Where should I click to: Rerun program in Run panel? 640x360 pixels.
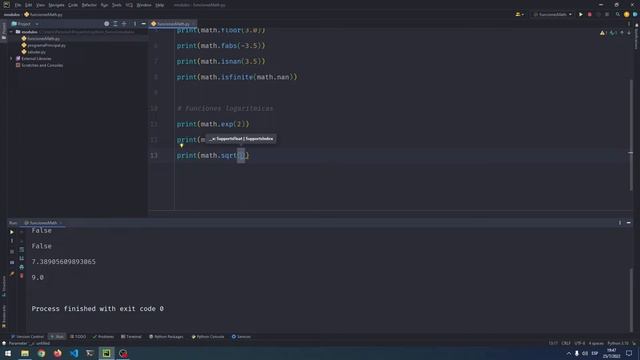click(12, 232)
